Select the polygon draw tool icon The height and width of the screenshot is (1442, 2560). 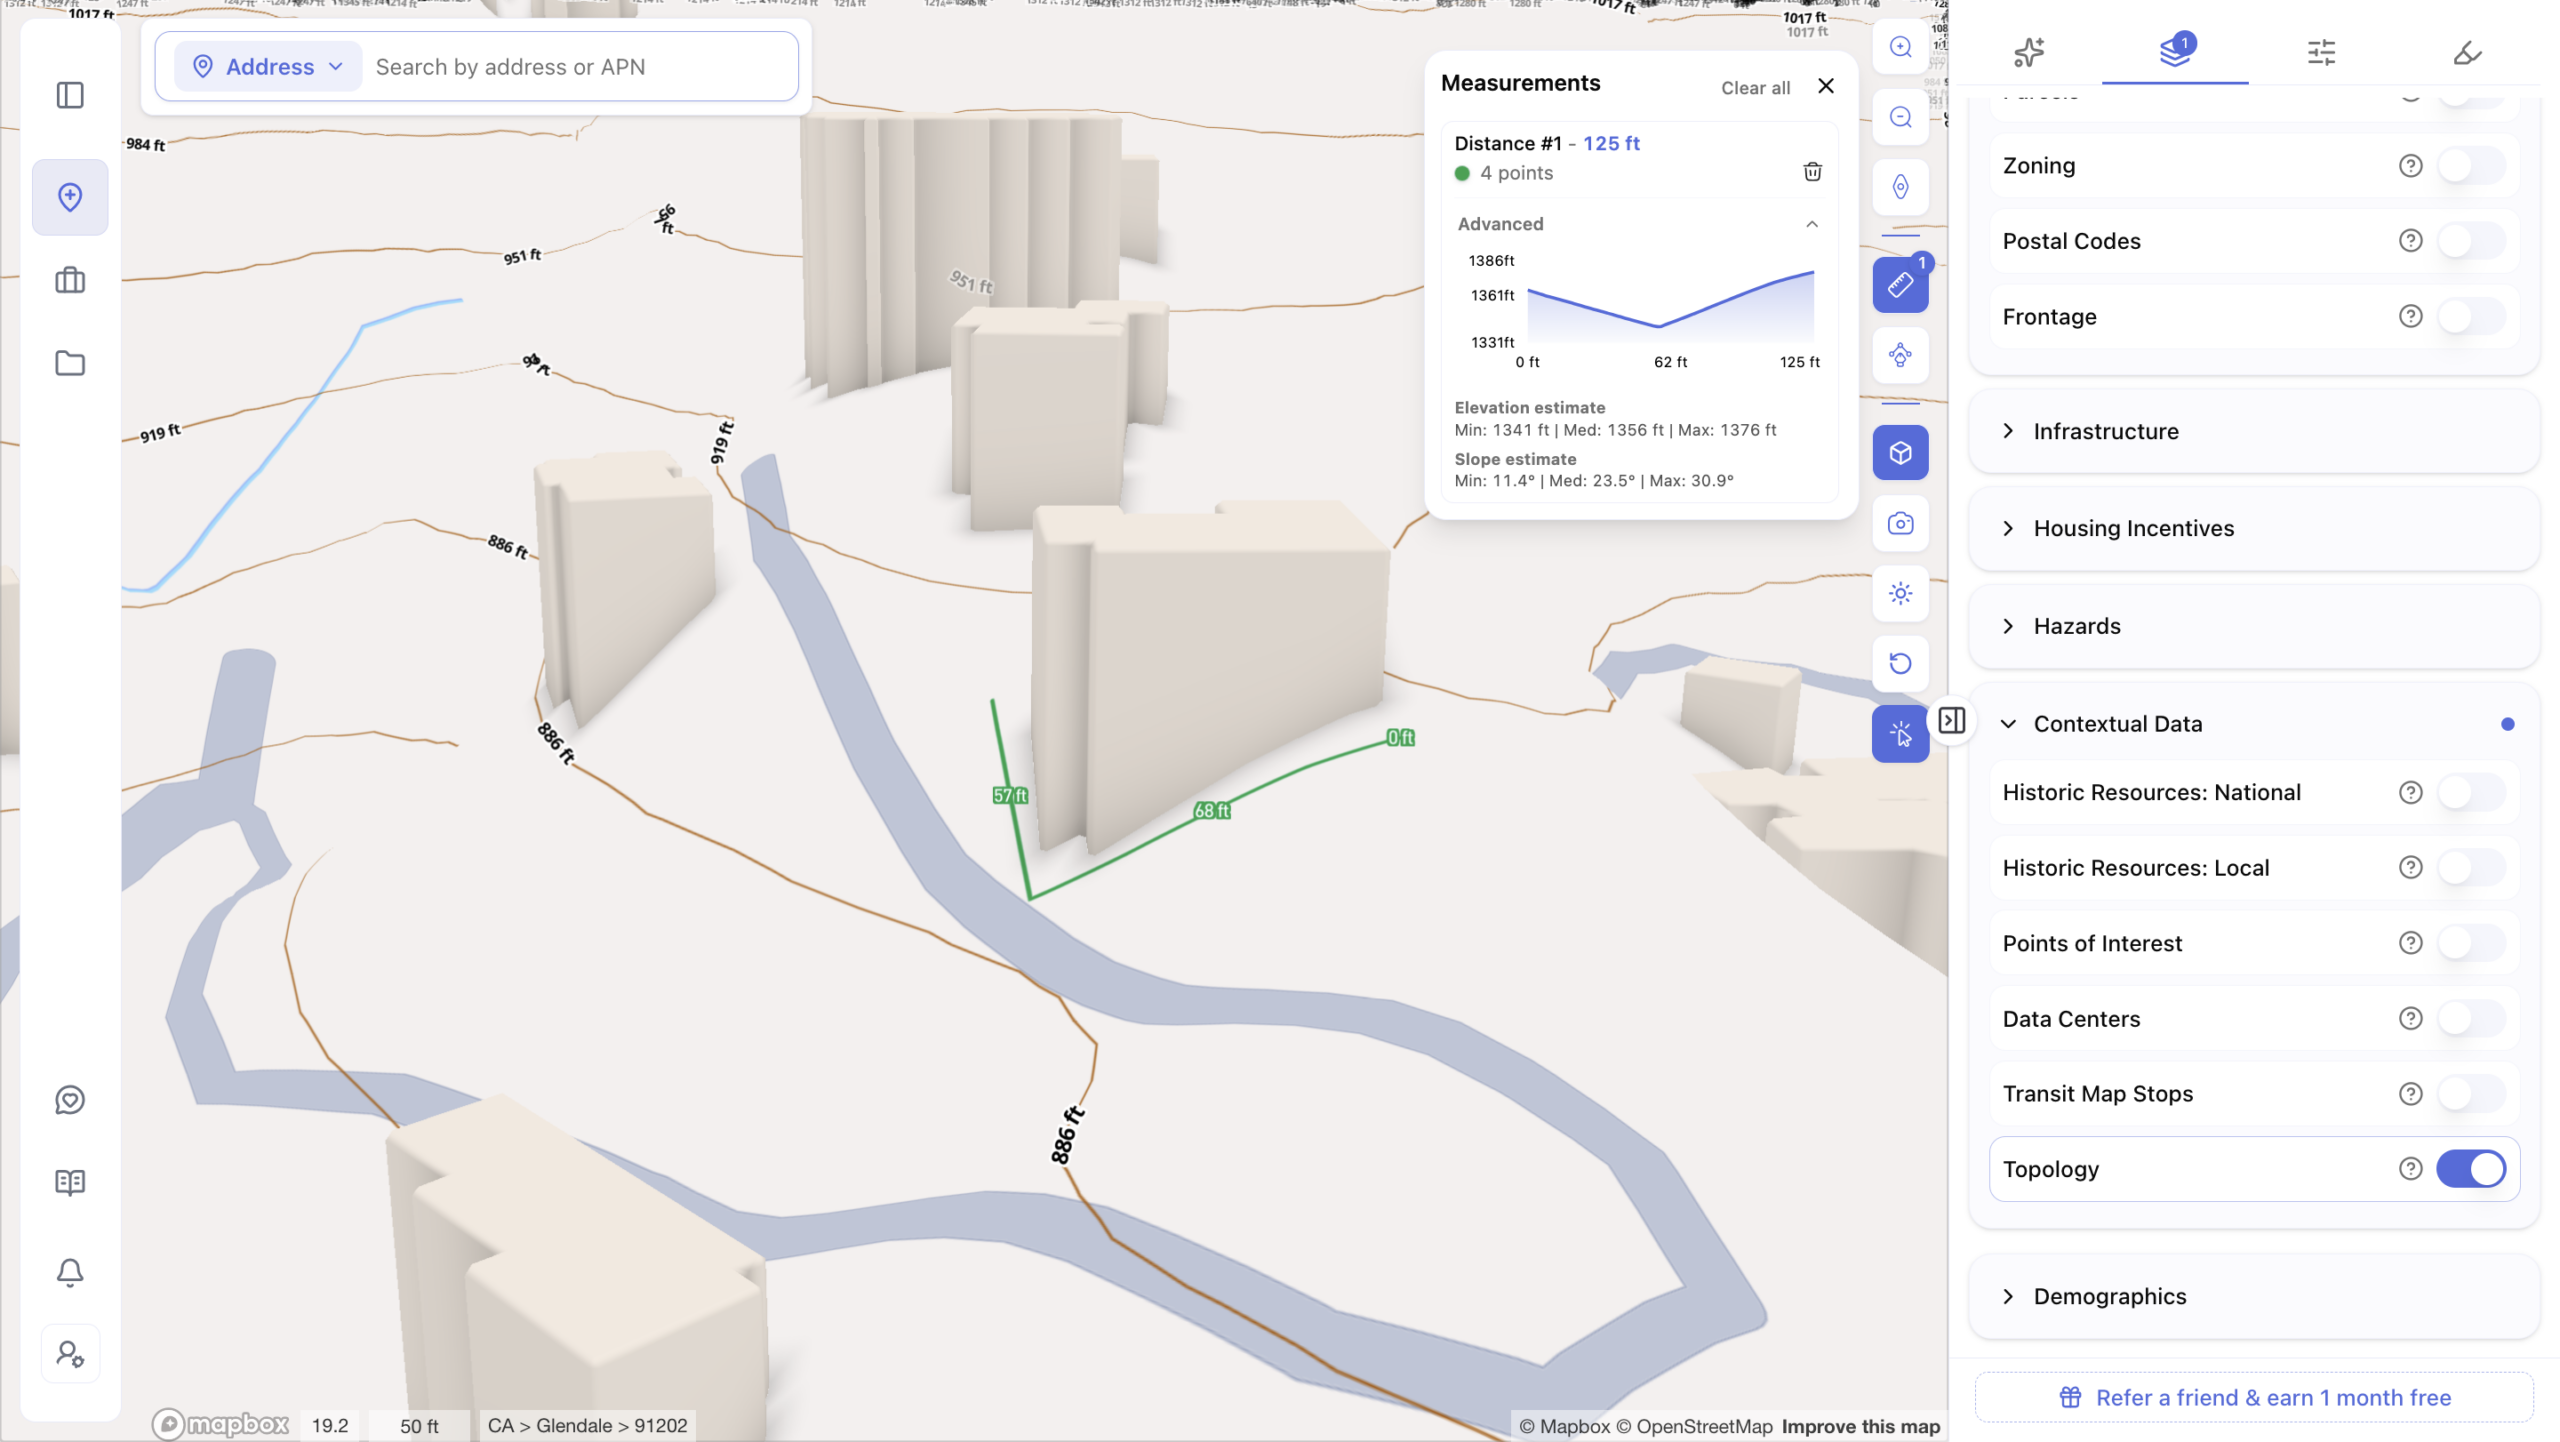click(x=1900, y=355)
